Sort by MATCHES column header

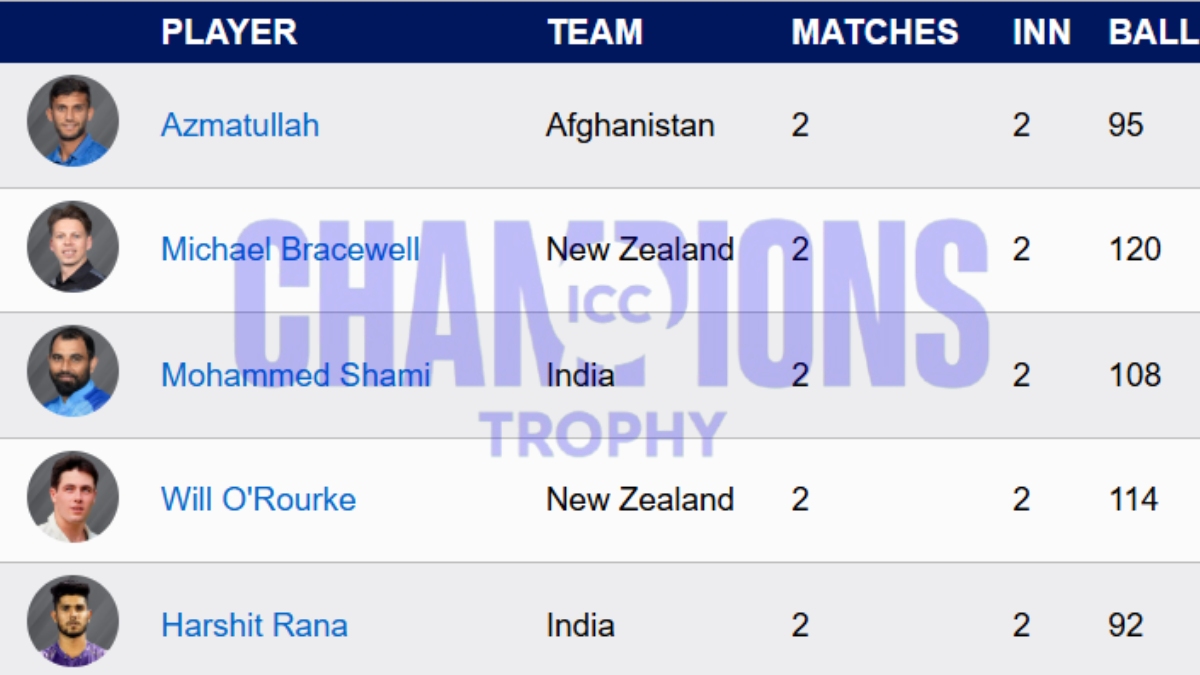click(x=875, y=32)
